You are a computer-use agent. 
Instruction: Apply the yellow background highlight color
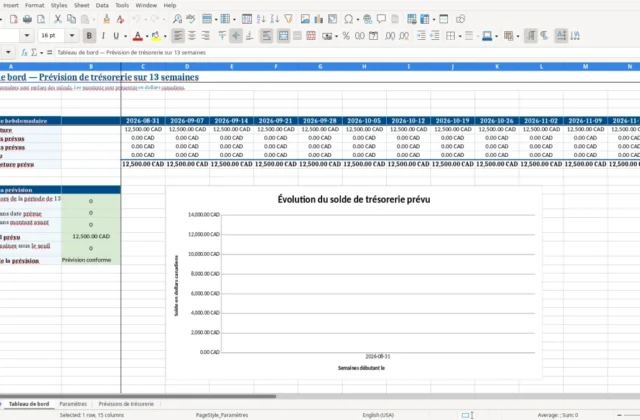156,36
